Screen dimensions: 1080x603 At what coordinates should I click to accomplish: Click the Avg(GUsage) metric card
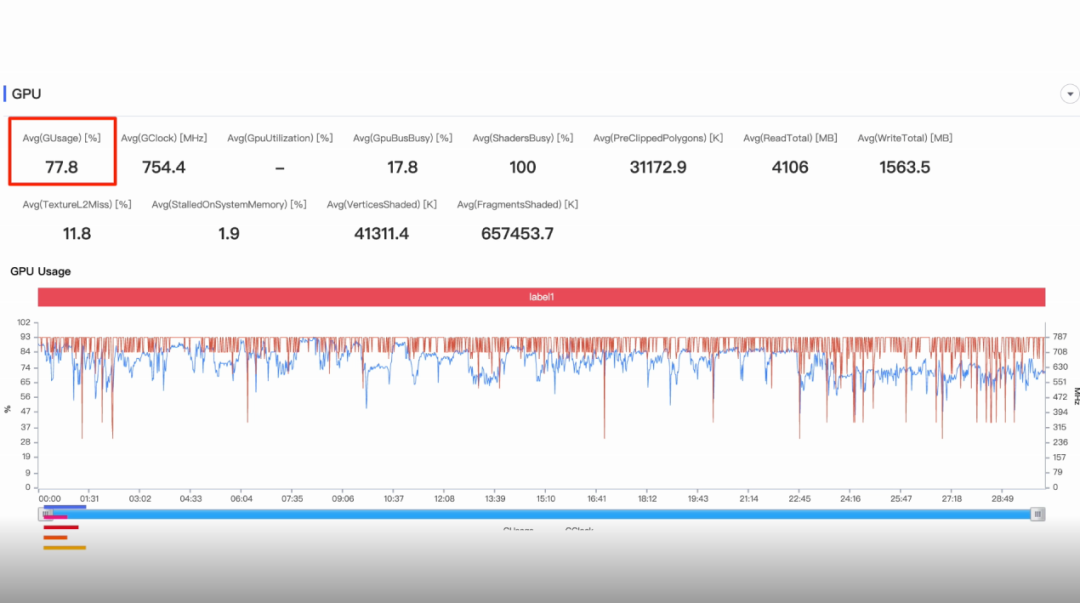62,152
